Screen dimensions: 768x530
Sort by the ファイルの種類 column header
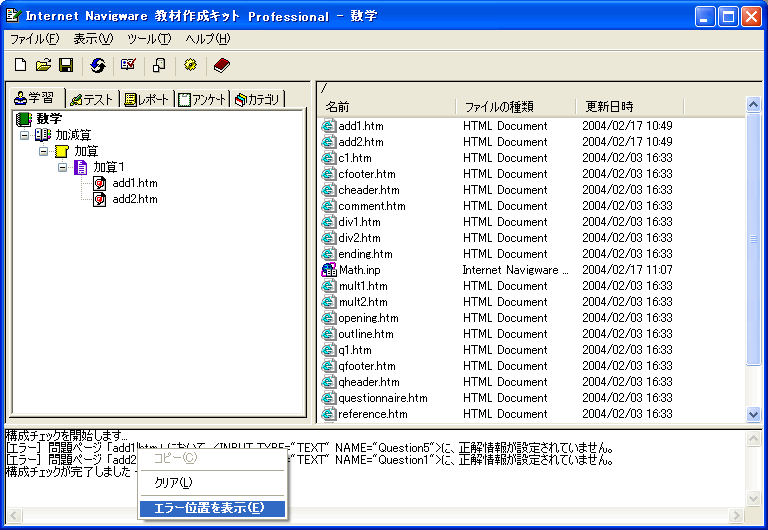point(516,106)
